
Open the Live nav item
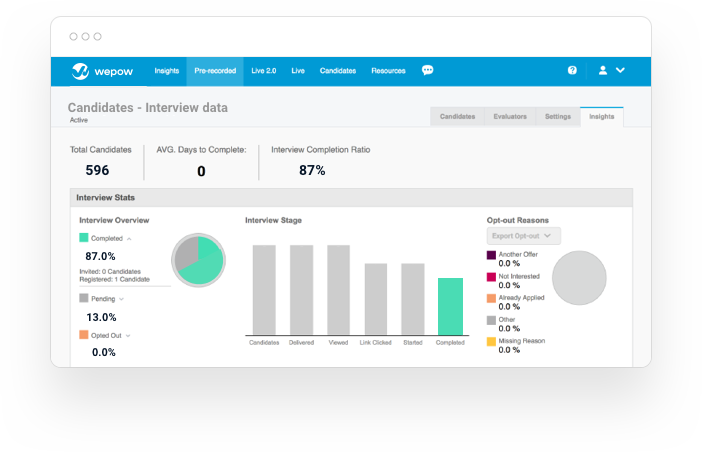(298, 71)
